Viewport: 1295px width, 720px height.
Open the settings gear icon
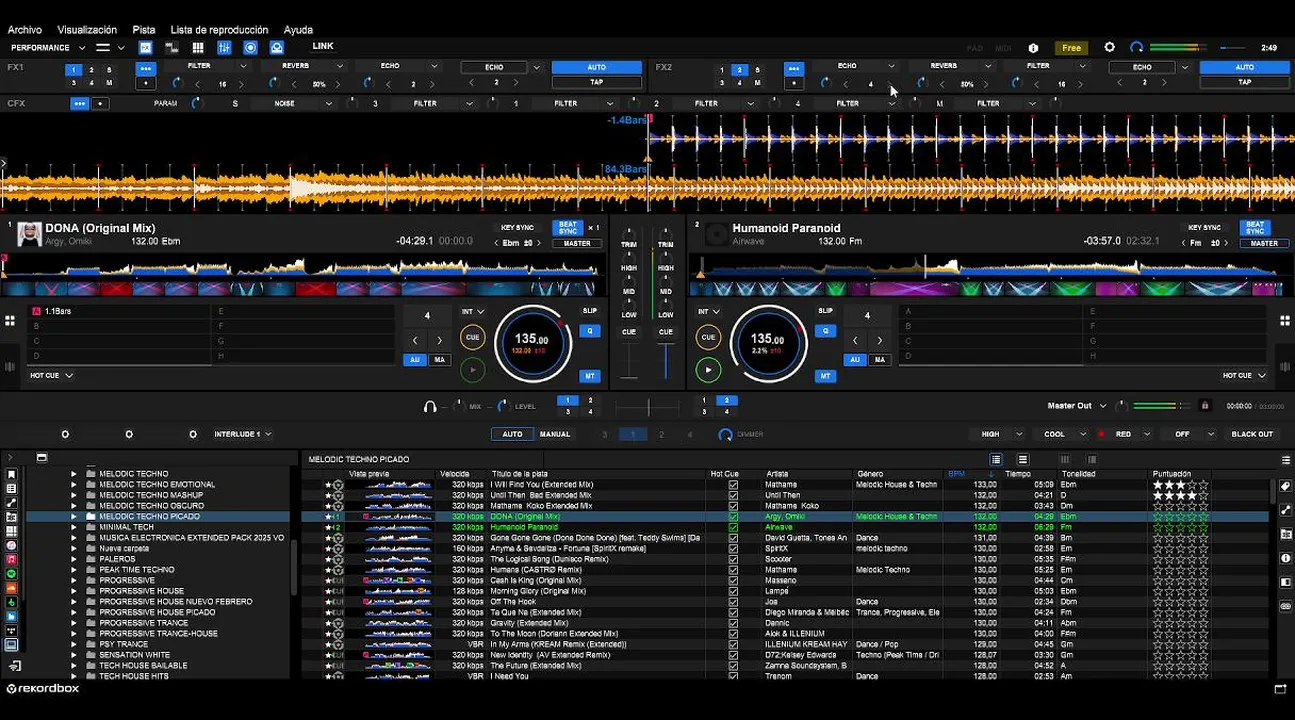point(1109,47)
